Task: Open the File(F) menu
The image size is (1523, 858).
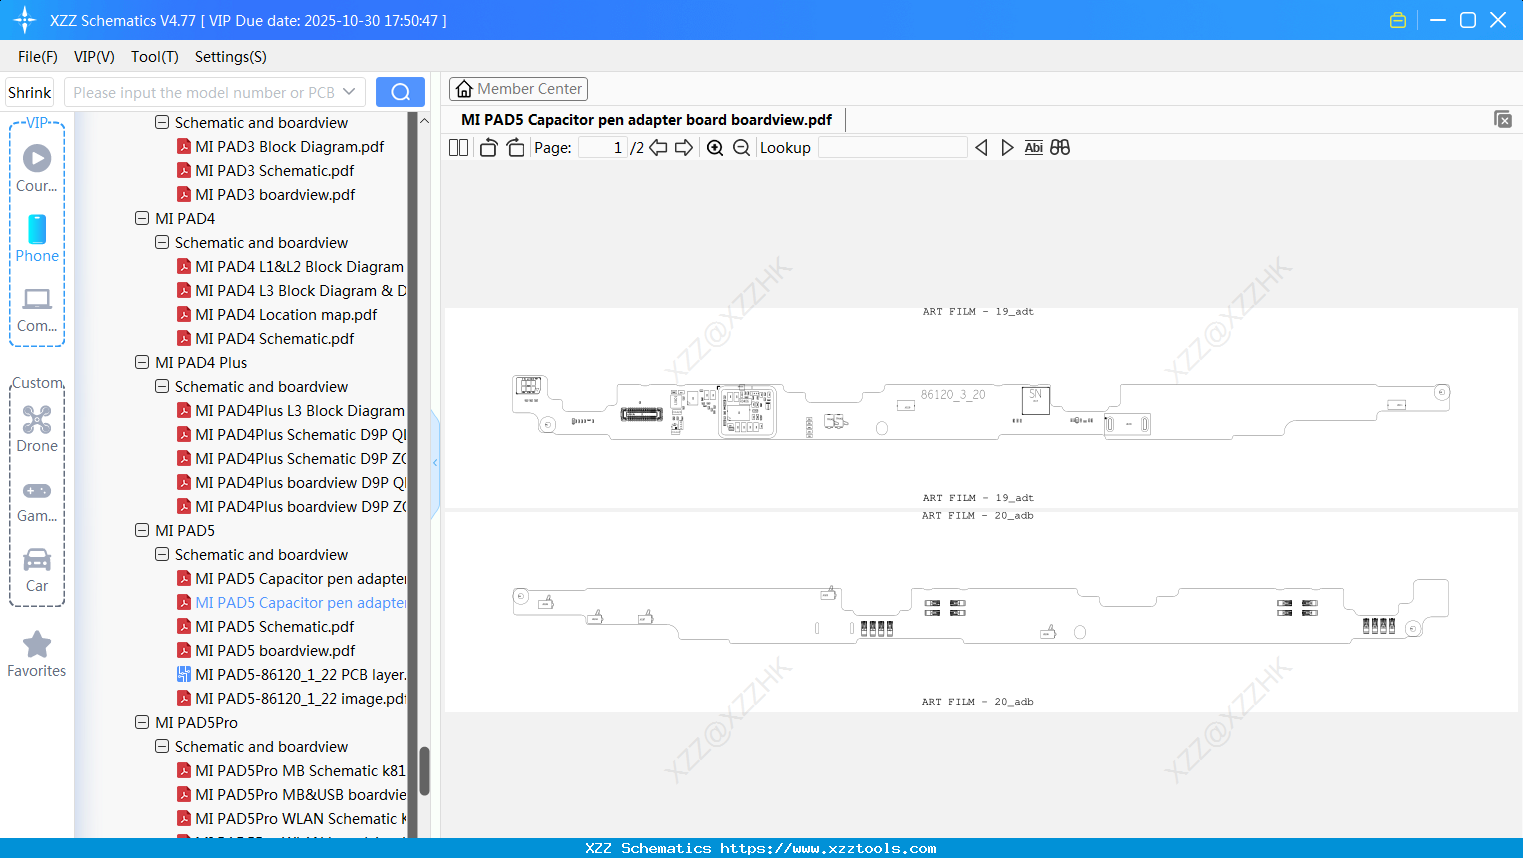Action: 37,57
